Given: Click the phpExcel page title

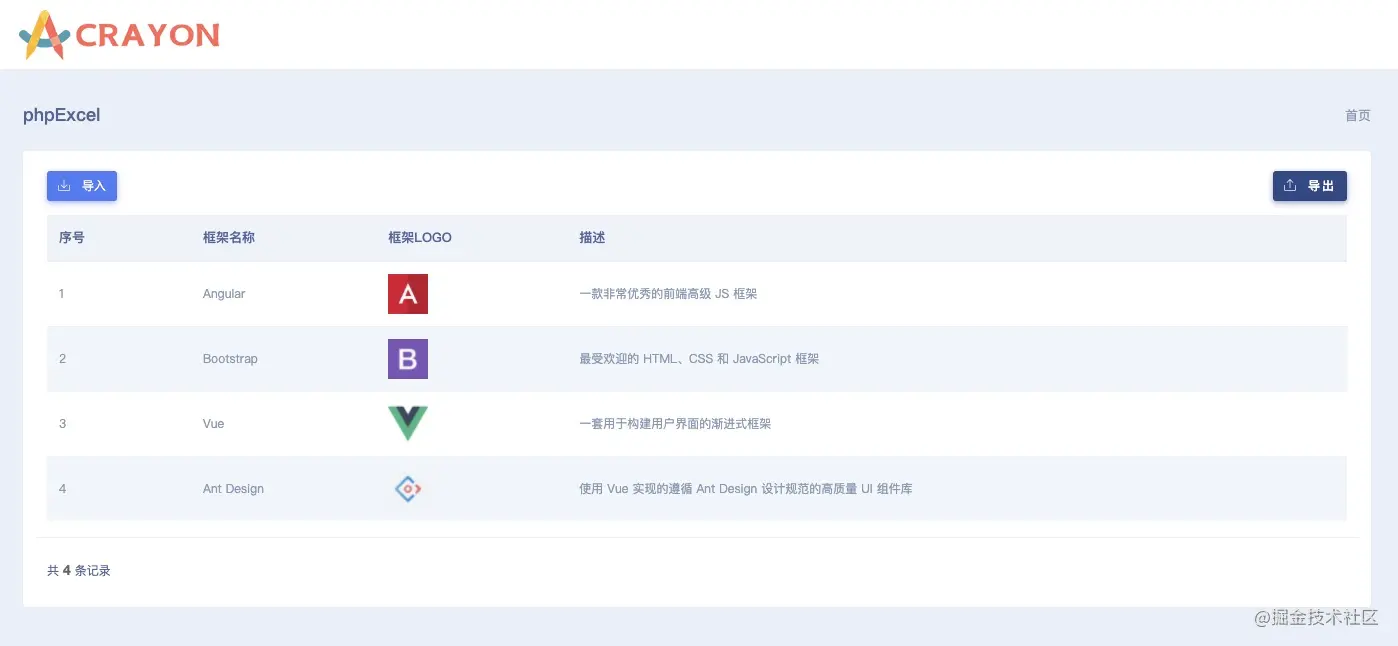Looking at the screenshot, I should pyautogui.click(x=62, y=115).
